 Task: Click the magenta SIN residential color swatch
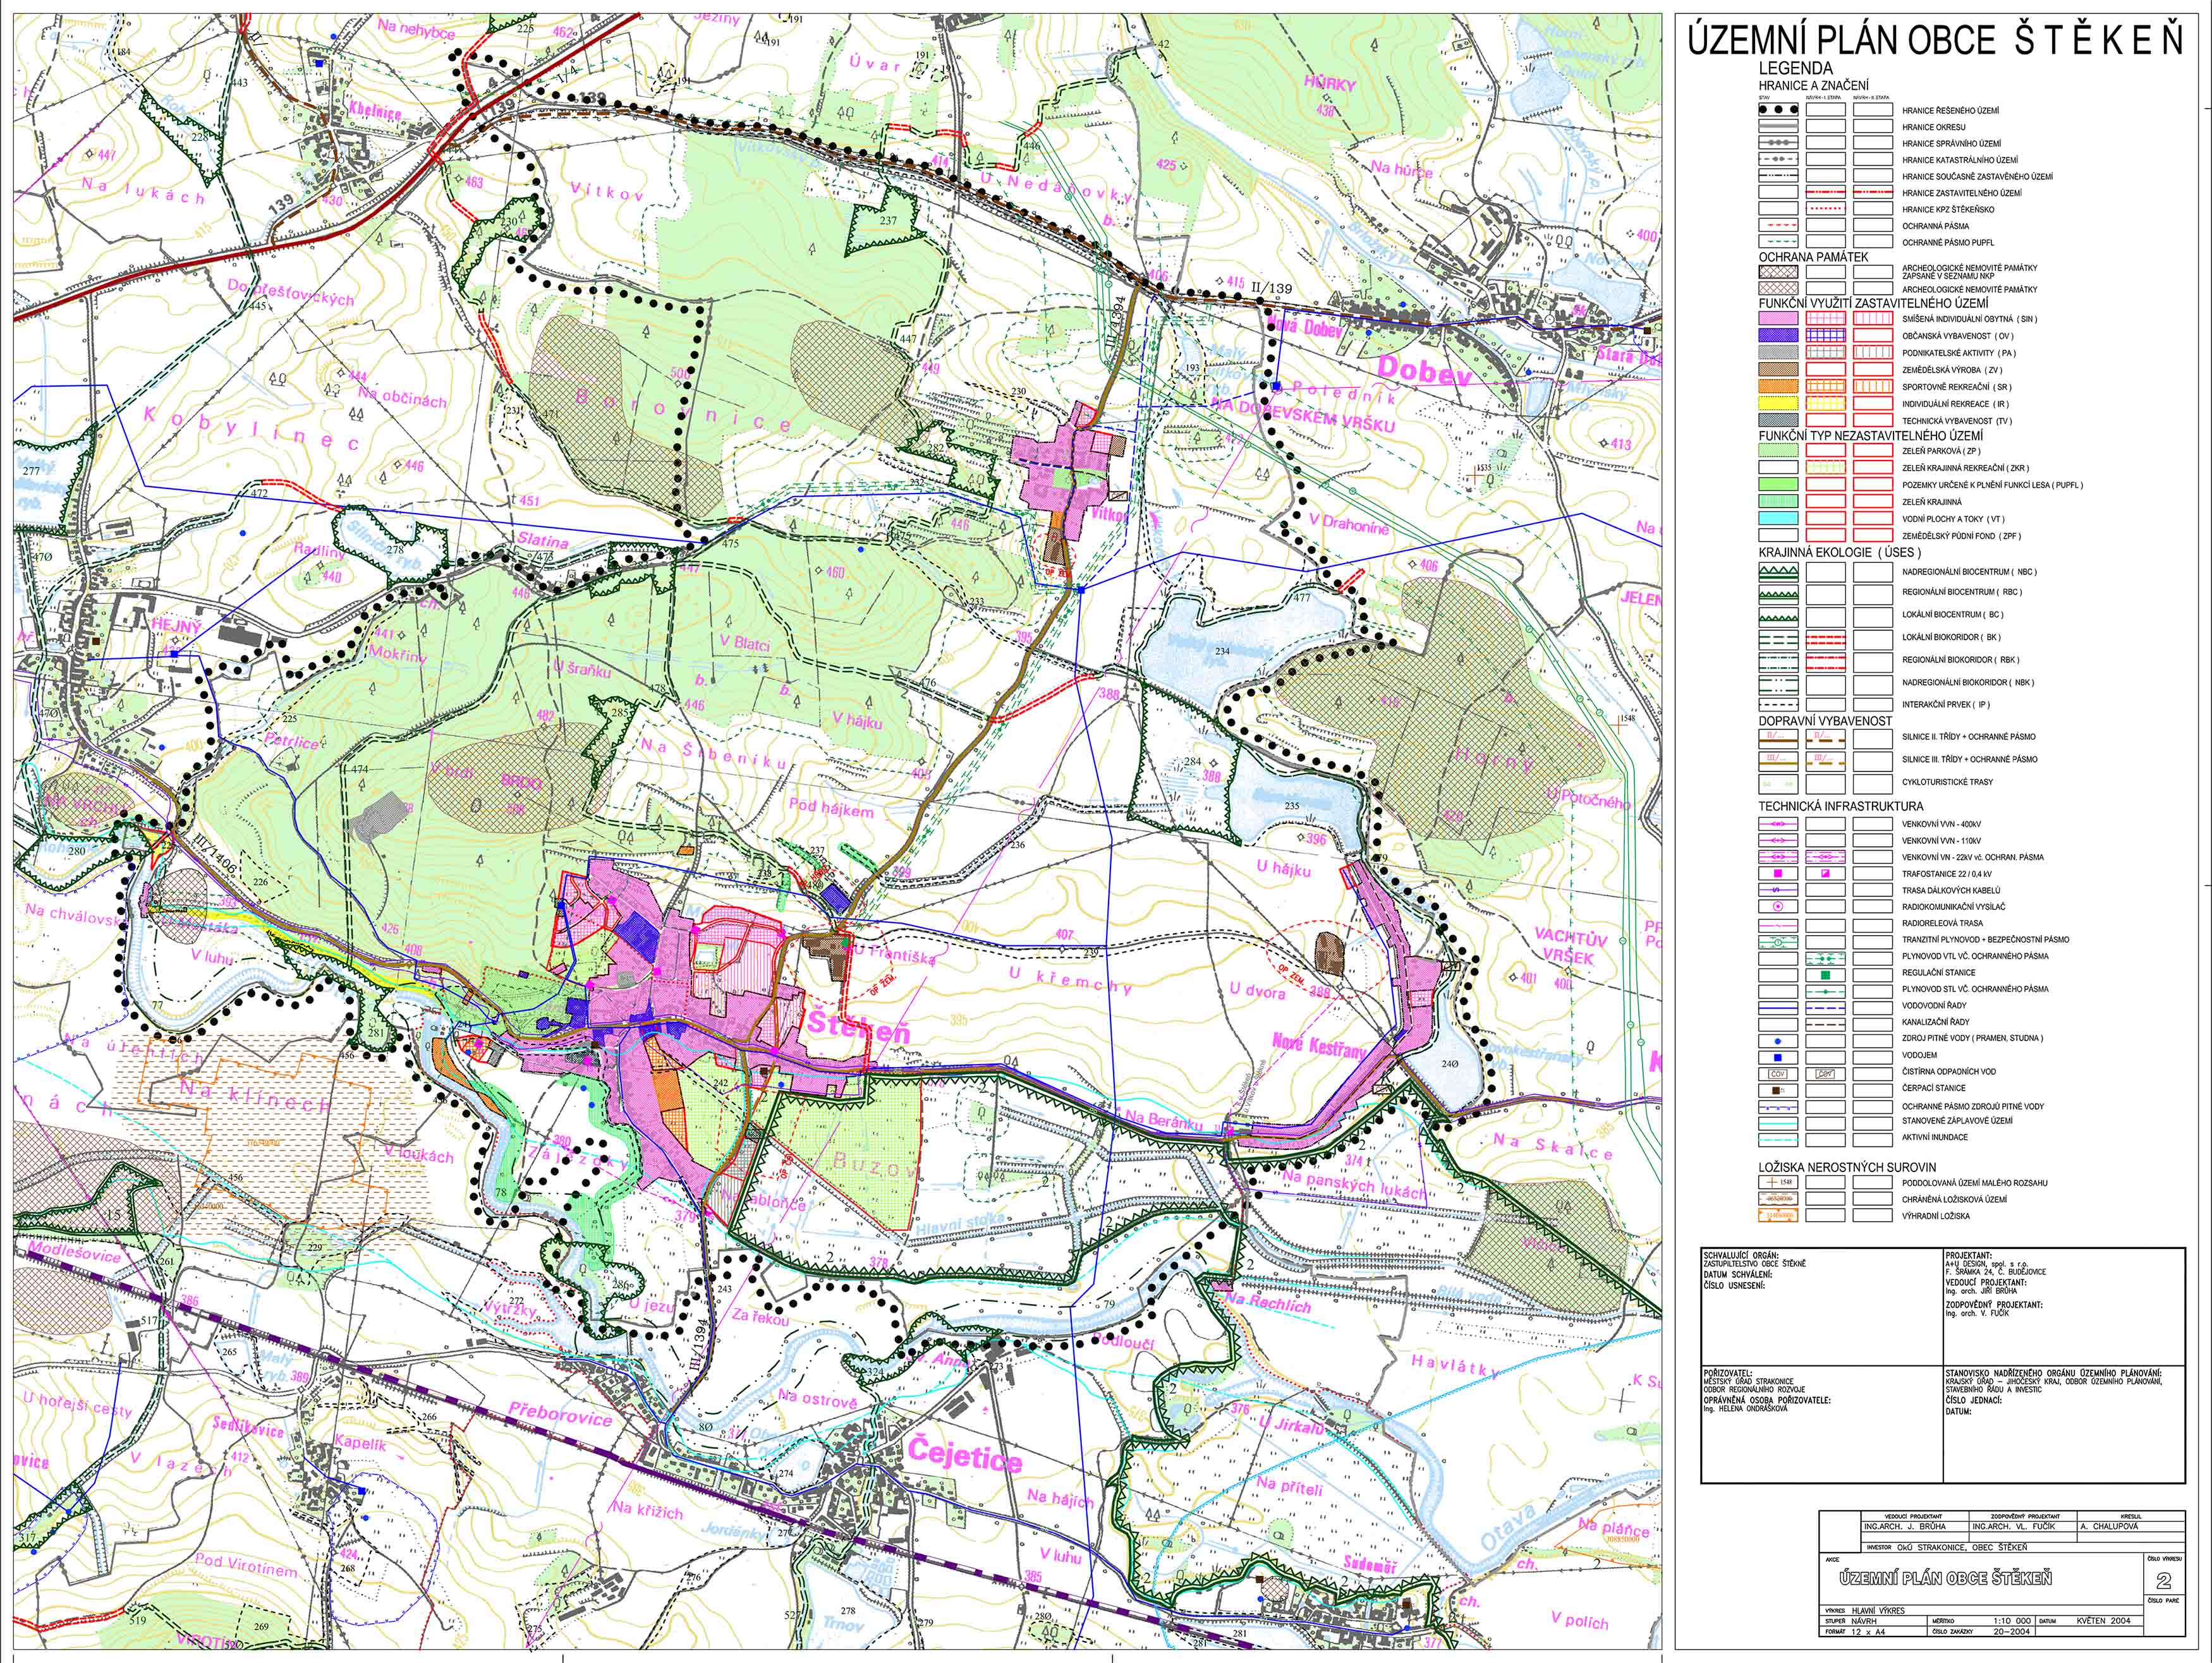1778,319
